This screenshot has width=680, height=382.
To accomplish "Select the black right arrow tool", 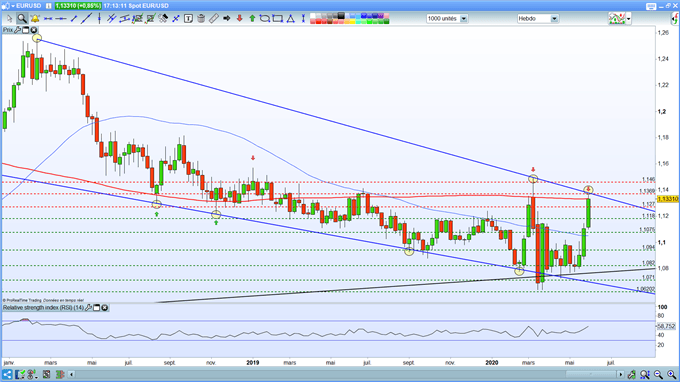I will tap(226, 19).
